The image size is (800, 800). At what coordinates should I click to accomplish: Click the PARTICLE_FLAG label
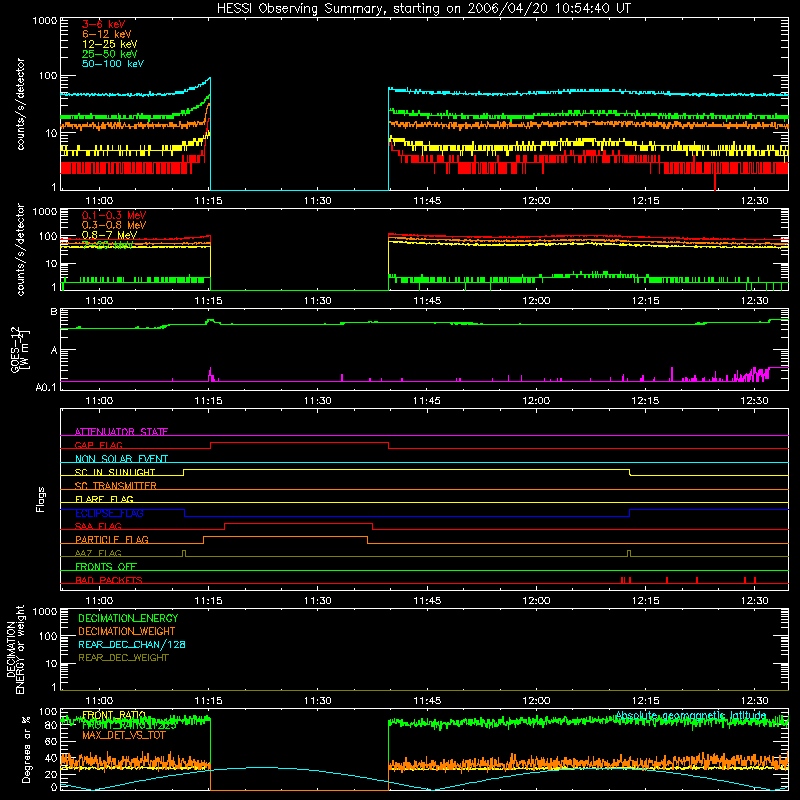click(x=112, y=539)
